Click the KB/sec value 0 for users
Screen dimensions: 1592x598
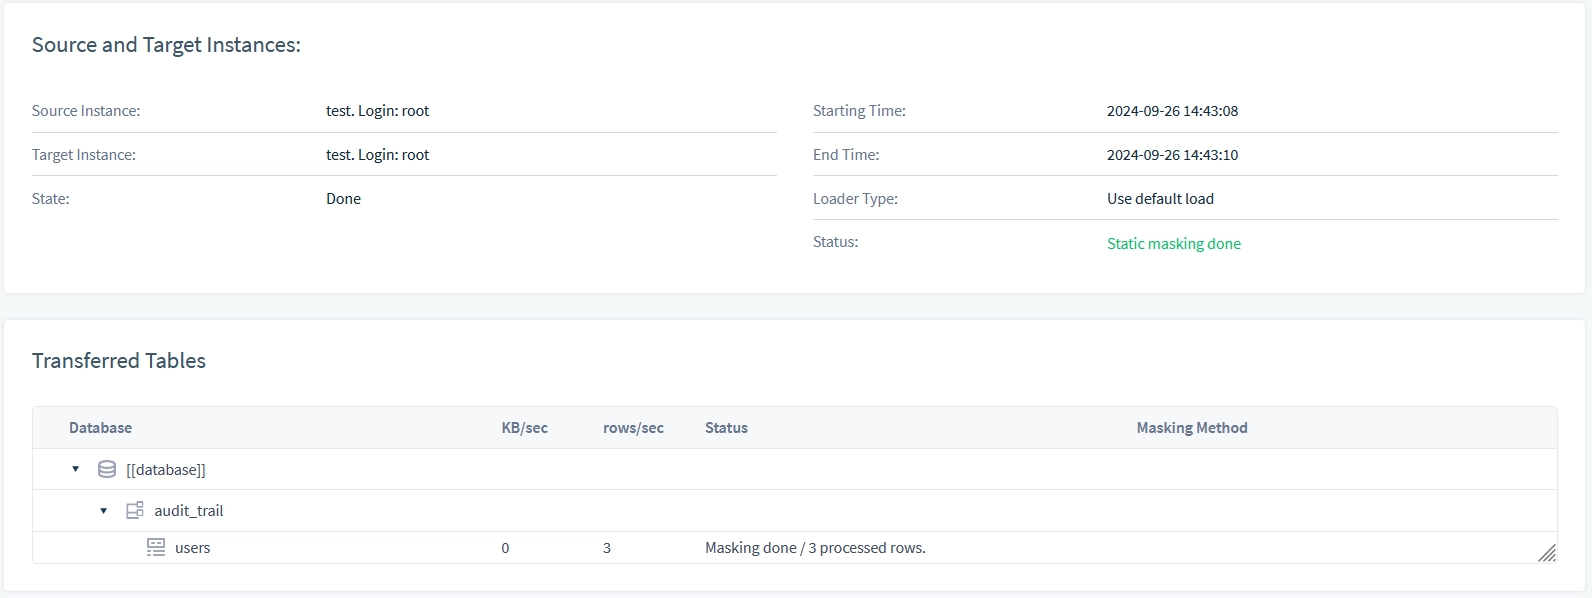click(x=505, y=548)
